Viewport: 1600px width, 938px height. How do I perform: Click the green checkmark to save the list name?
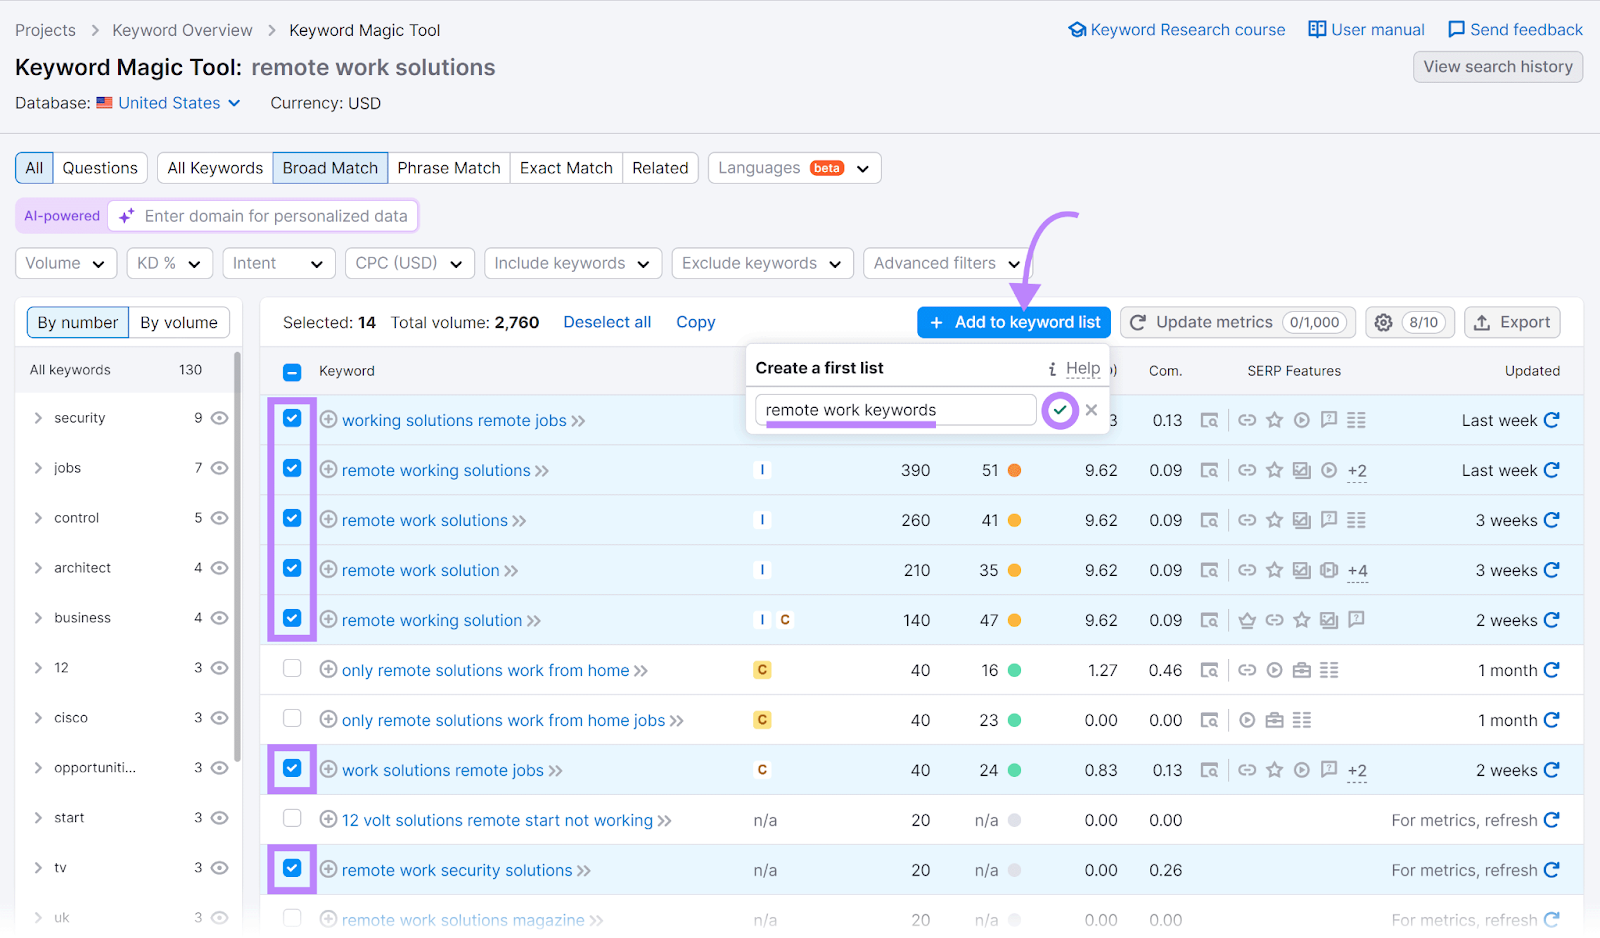(x=1059, y=409)
